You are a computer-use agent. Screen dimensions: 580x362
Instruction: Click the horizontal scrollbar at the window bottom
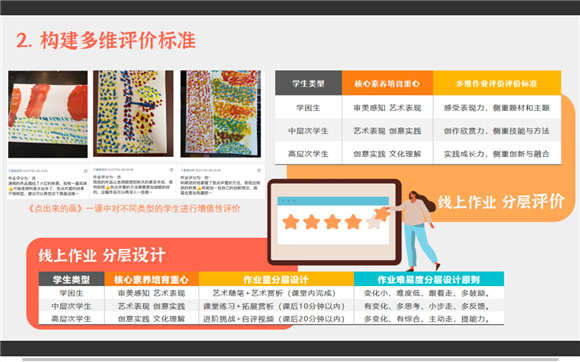(290, 359)
